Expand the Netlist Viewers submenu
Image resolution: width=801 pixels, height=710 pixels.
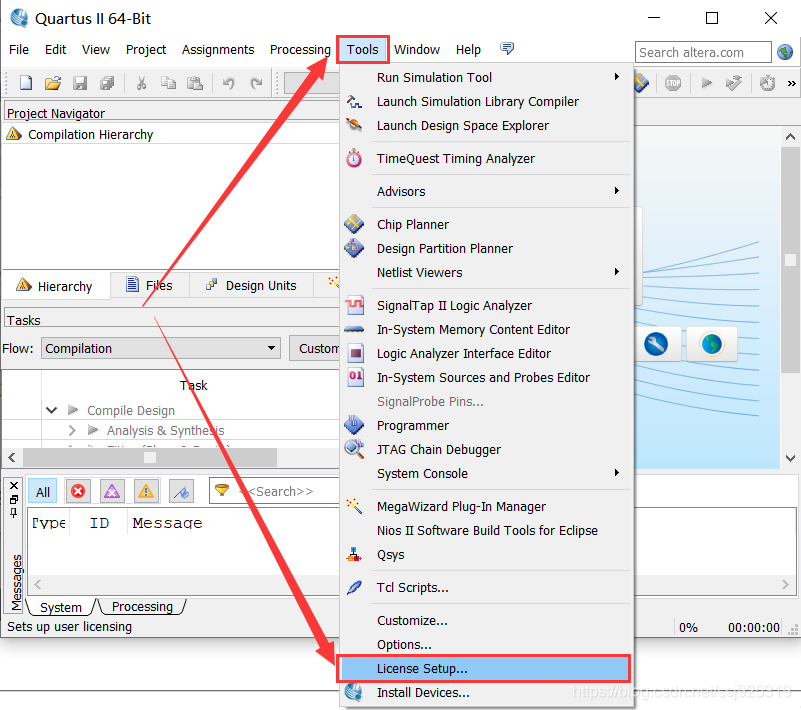[x=617, y=272]
